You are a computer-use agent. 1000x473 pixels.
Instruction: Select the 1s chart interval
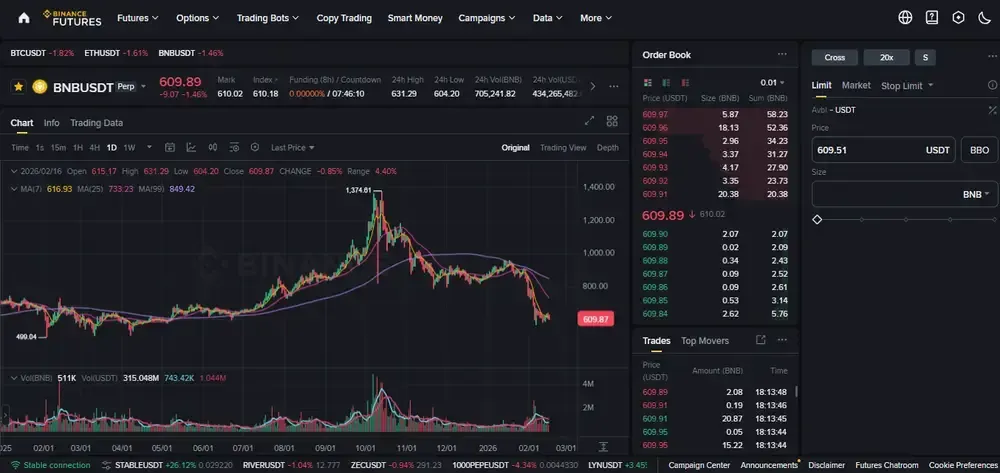pyautogui.click(x=40, y=147)
